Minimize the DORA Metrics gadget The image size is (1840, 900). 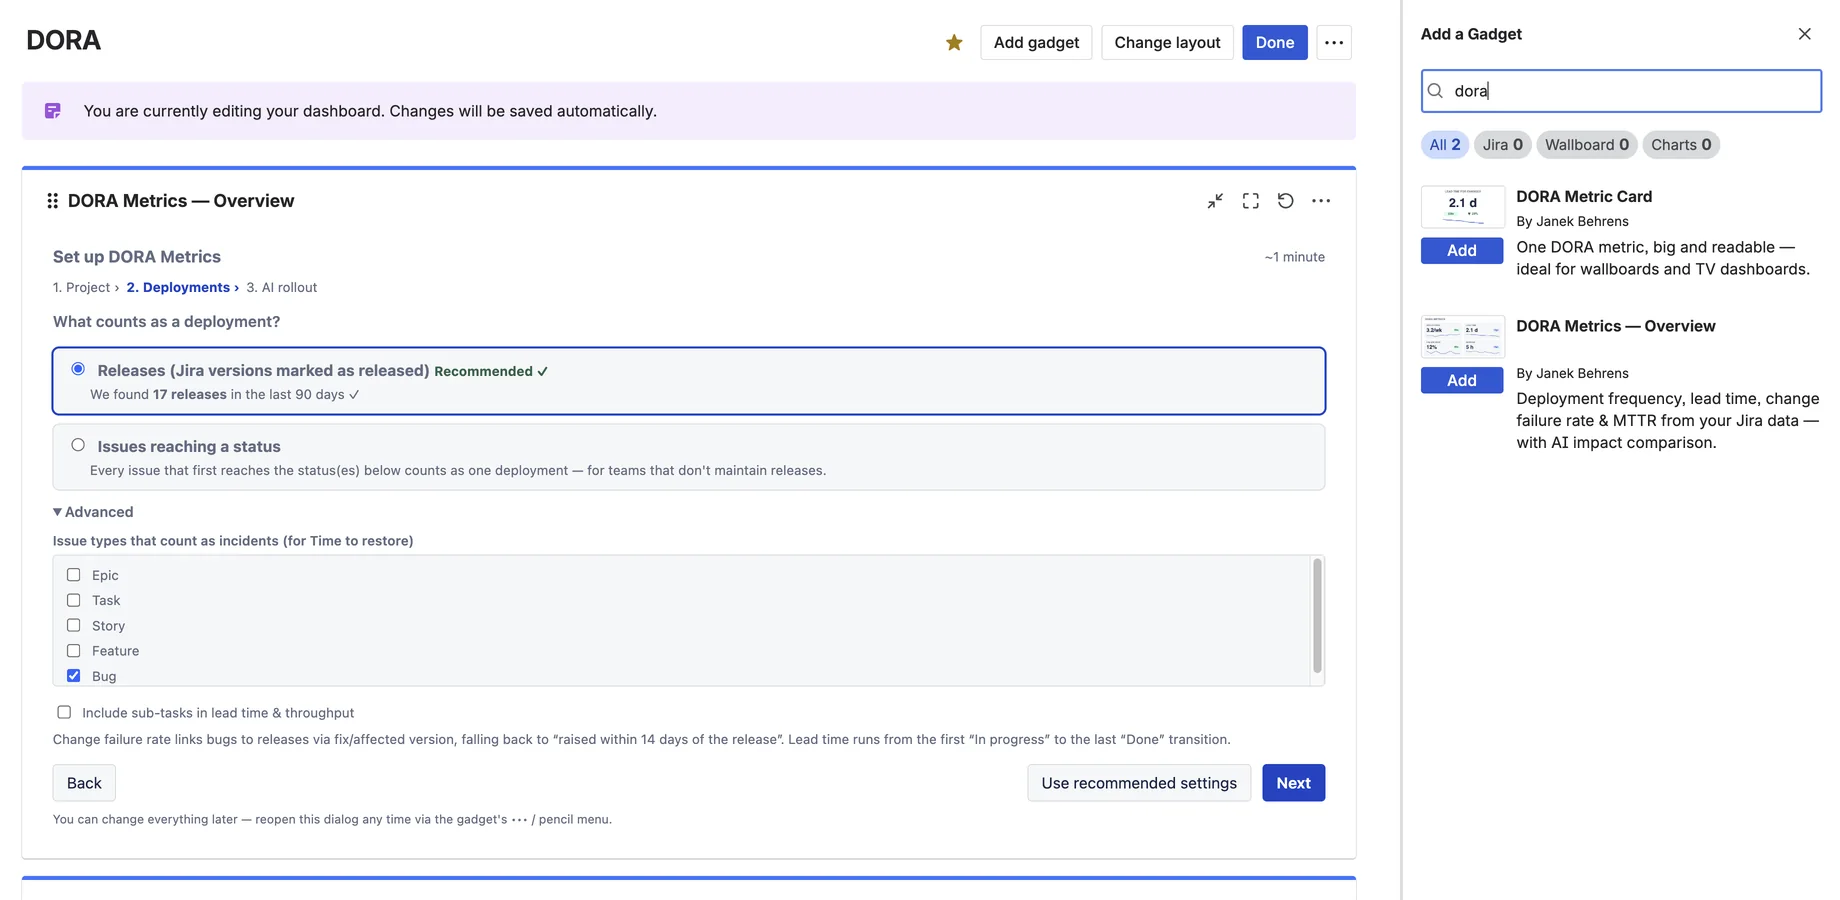pos(1215,201)
